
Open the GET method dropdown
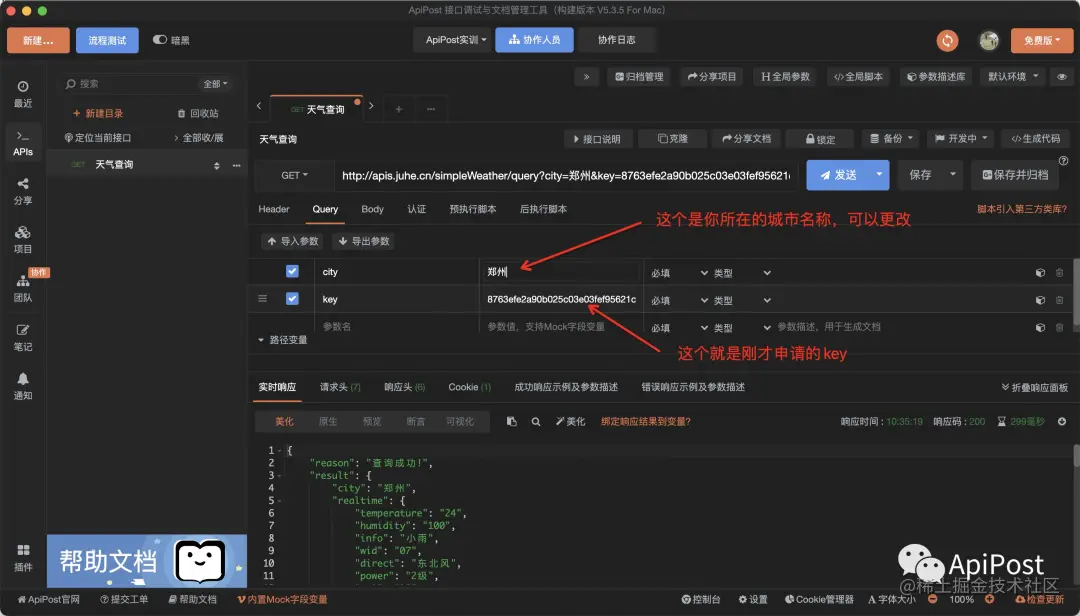click(x=294, y=176)
